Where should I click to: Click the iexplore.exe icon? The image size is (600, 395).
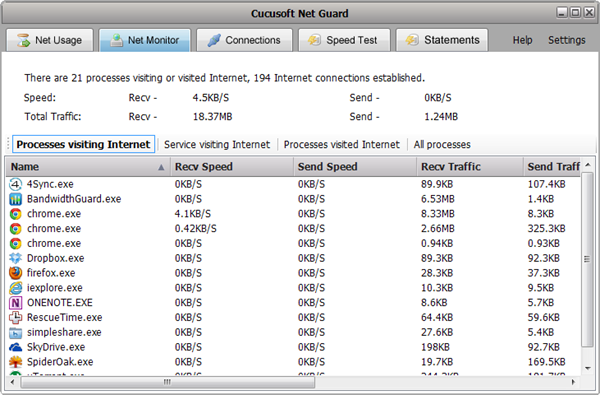pos(15,288)
